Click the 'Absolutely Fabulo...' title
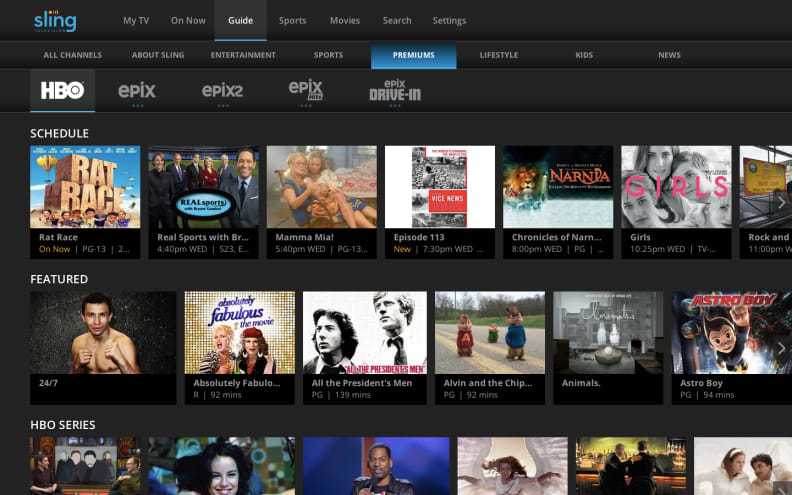Viewport: 792px width, 495px height. (237, 383)
